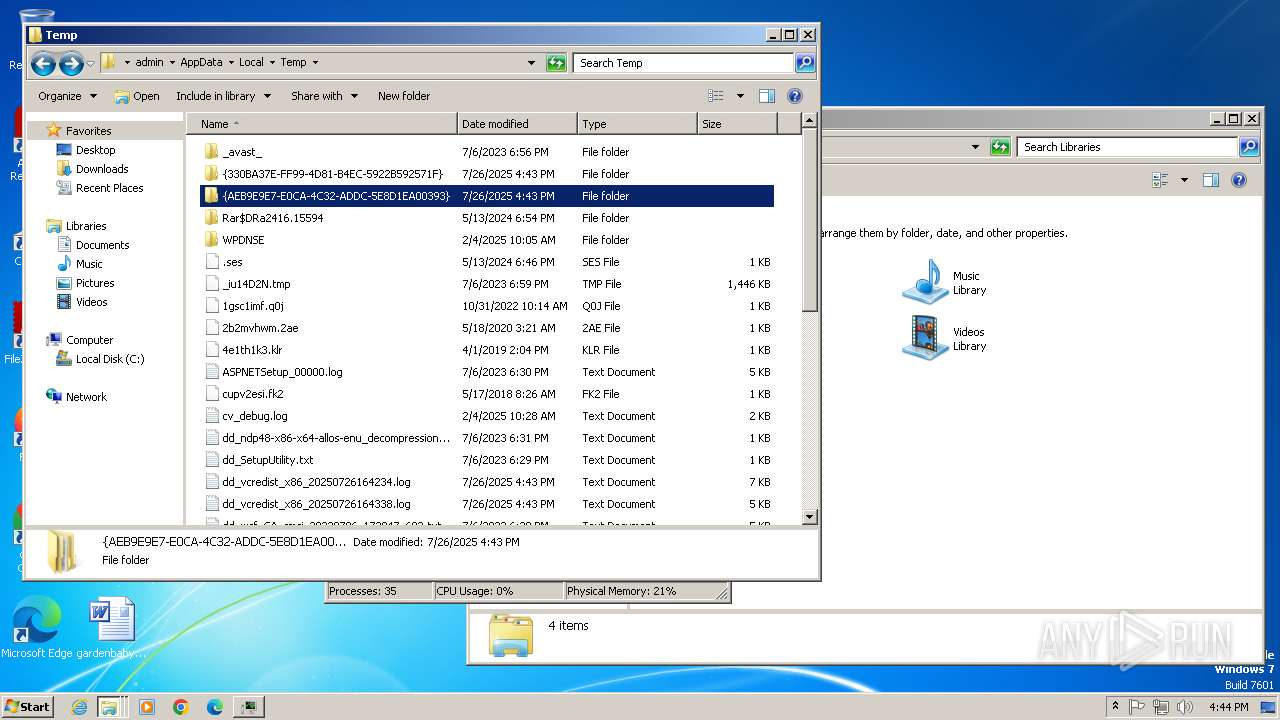Sort by Date modified column header
The height and width of the screenshot is (720, 1280).
point(517,124)
